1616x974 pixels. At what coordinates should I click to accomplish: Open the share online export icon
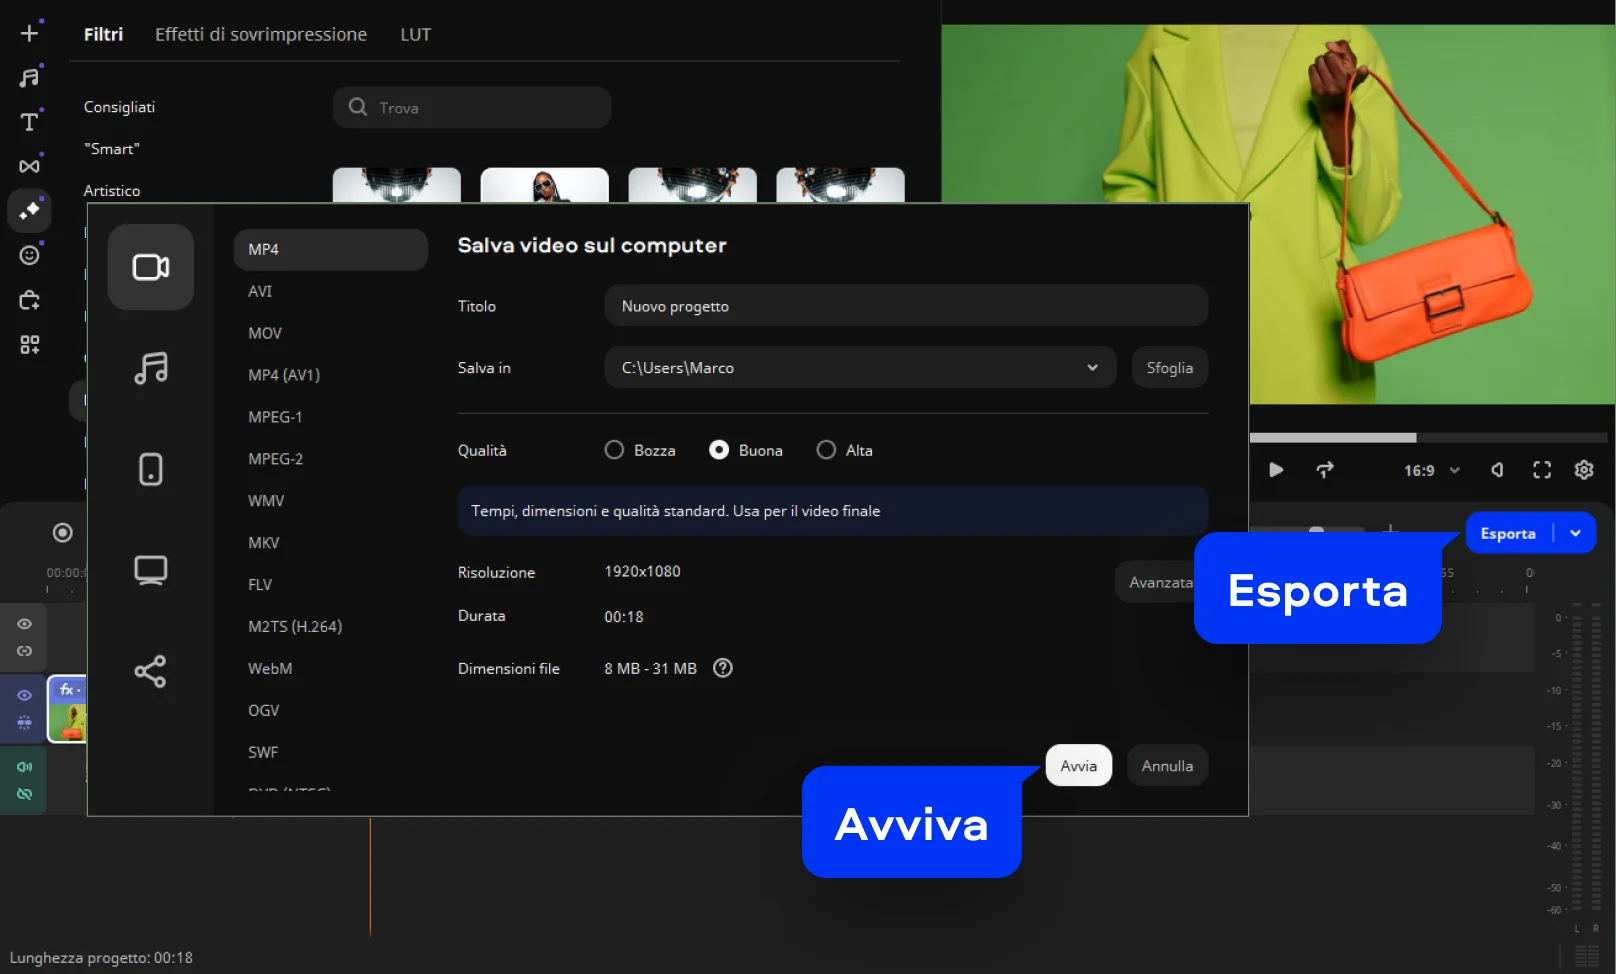(x=150, y=671)
